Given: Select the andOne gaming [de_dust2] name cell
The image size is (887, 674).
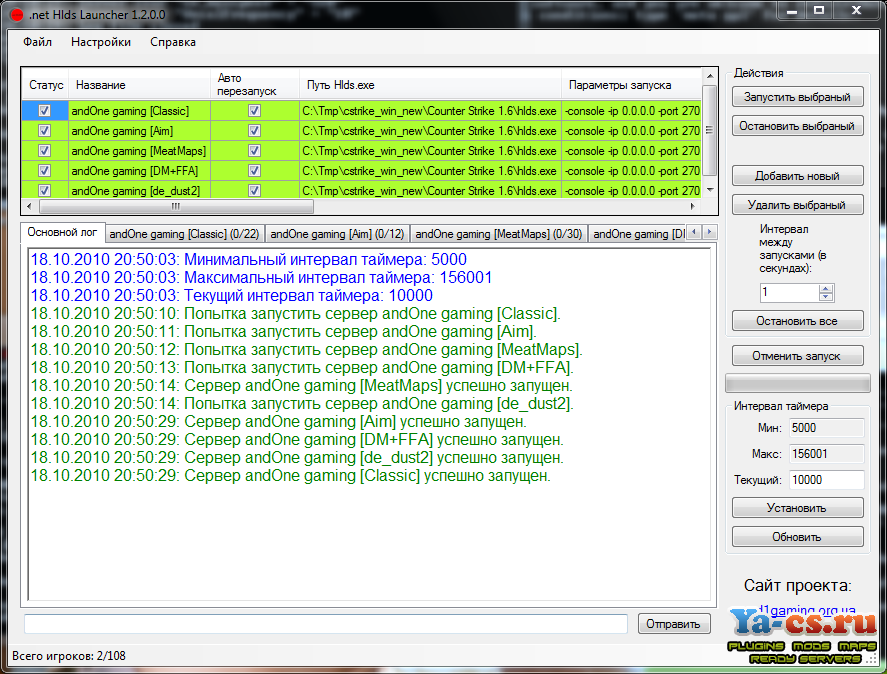Looking at the screenshot, I should [140, 190].
